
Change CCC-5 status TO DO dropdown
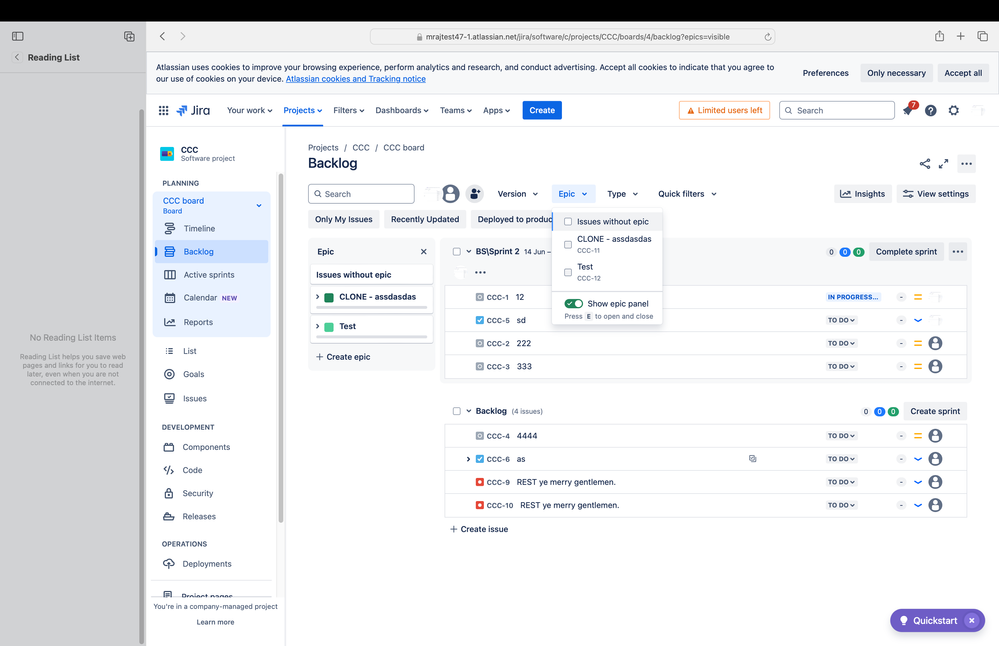[x=841, y=320]
